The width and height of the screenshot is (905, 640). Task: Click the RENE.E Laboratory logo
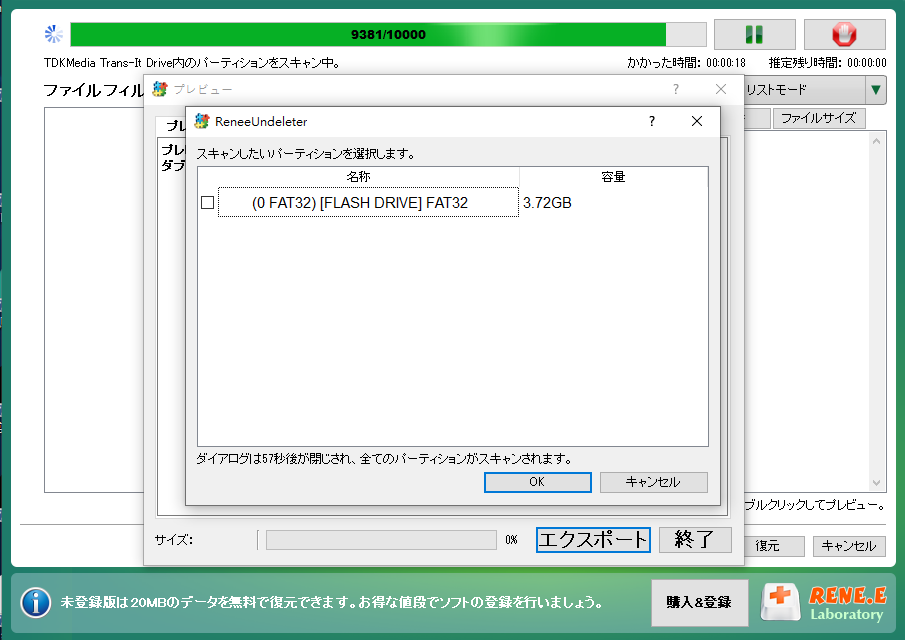824,602
